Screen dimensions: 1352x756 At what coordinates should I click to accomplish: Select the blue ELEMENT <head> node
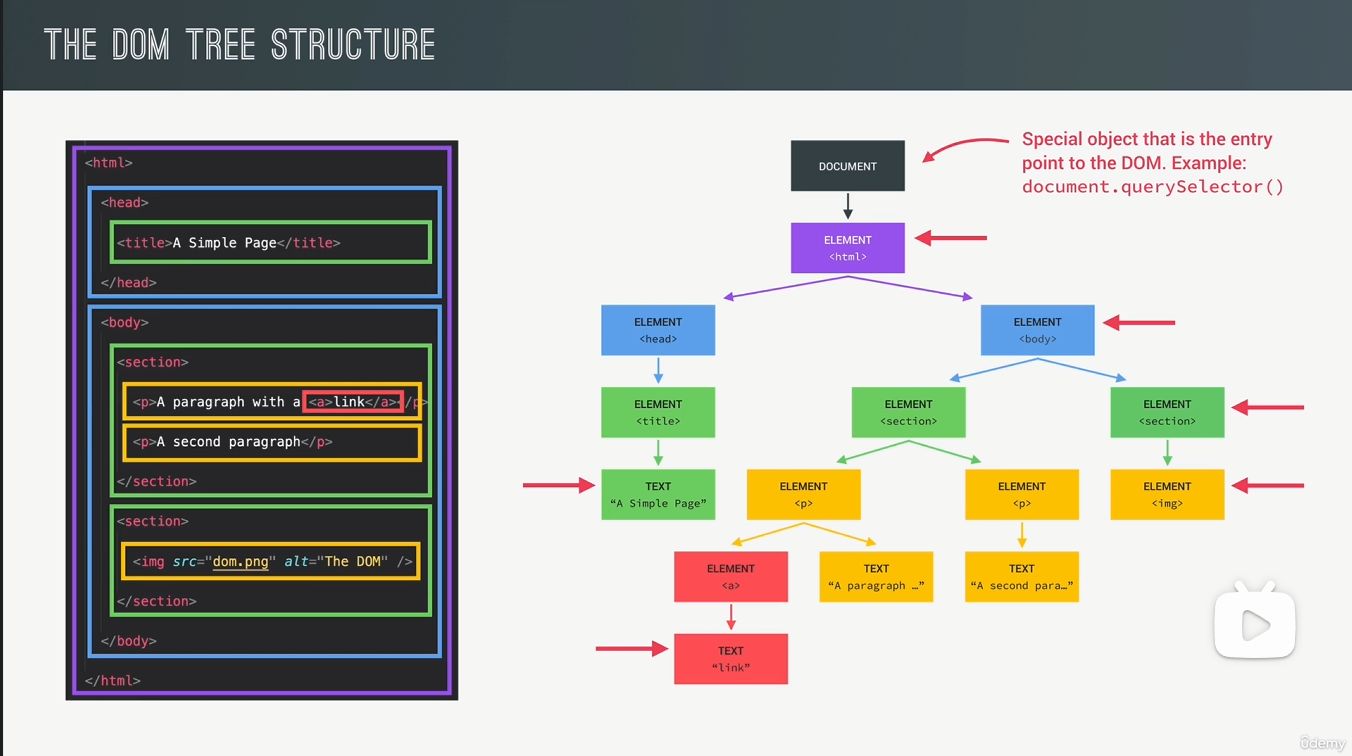(658, 330)
